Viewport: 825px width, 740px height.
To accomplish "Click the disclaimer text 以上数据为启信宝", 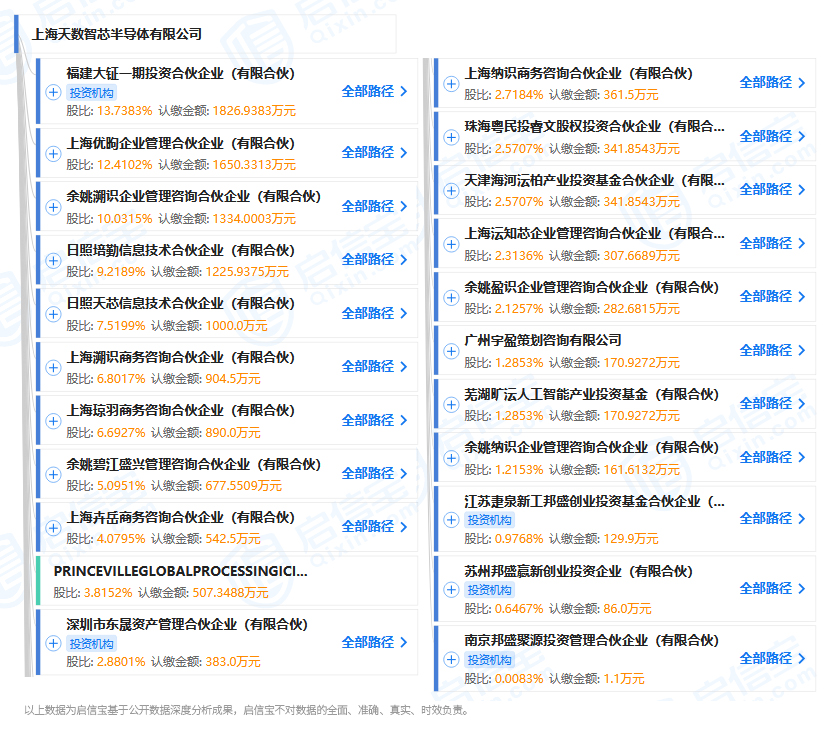I will coord(246,711).
